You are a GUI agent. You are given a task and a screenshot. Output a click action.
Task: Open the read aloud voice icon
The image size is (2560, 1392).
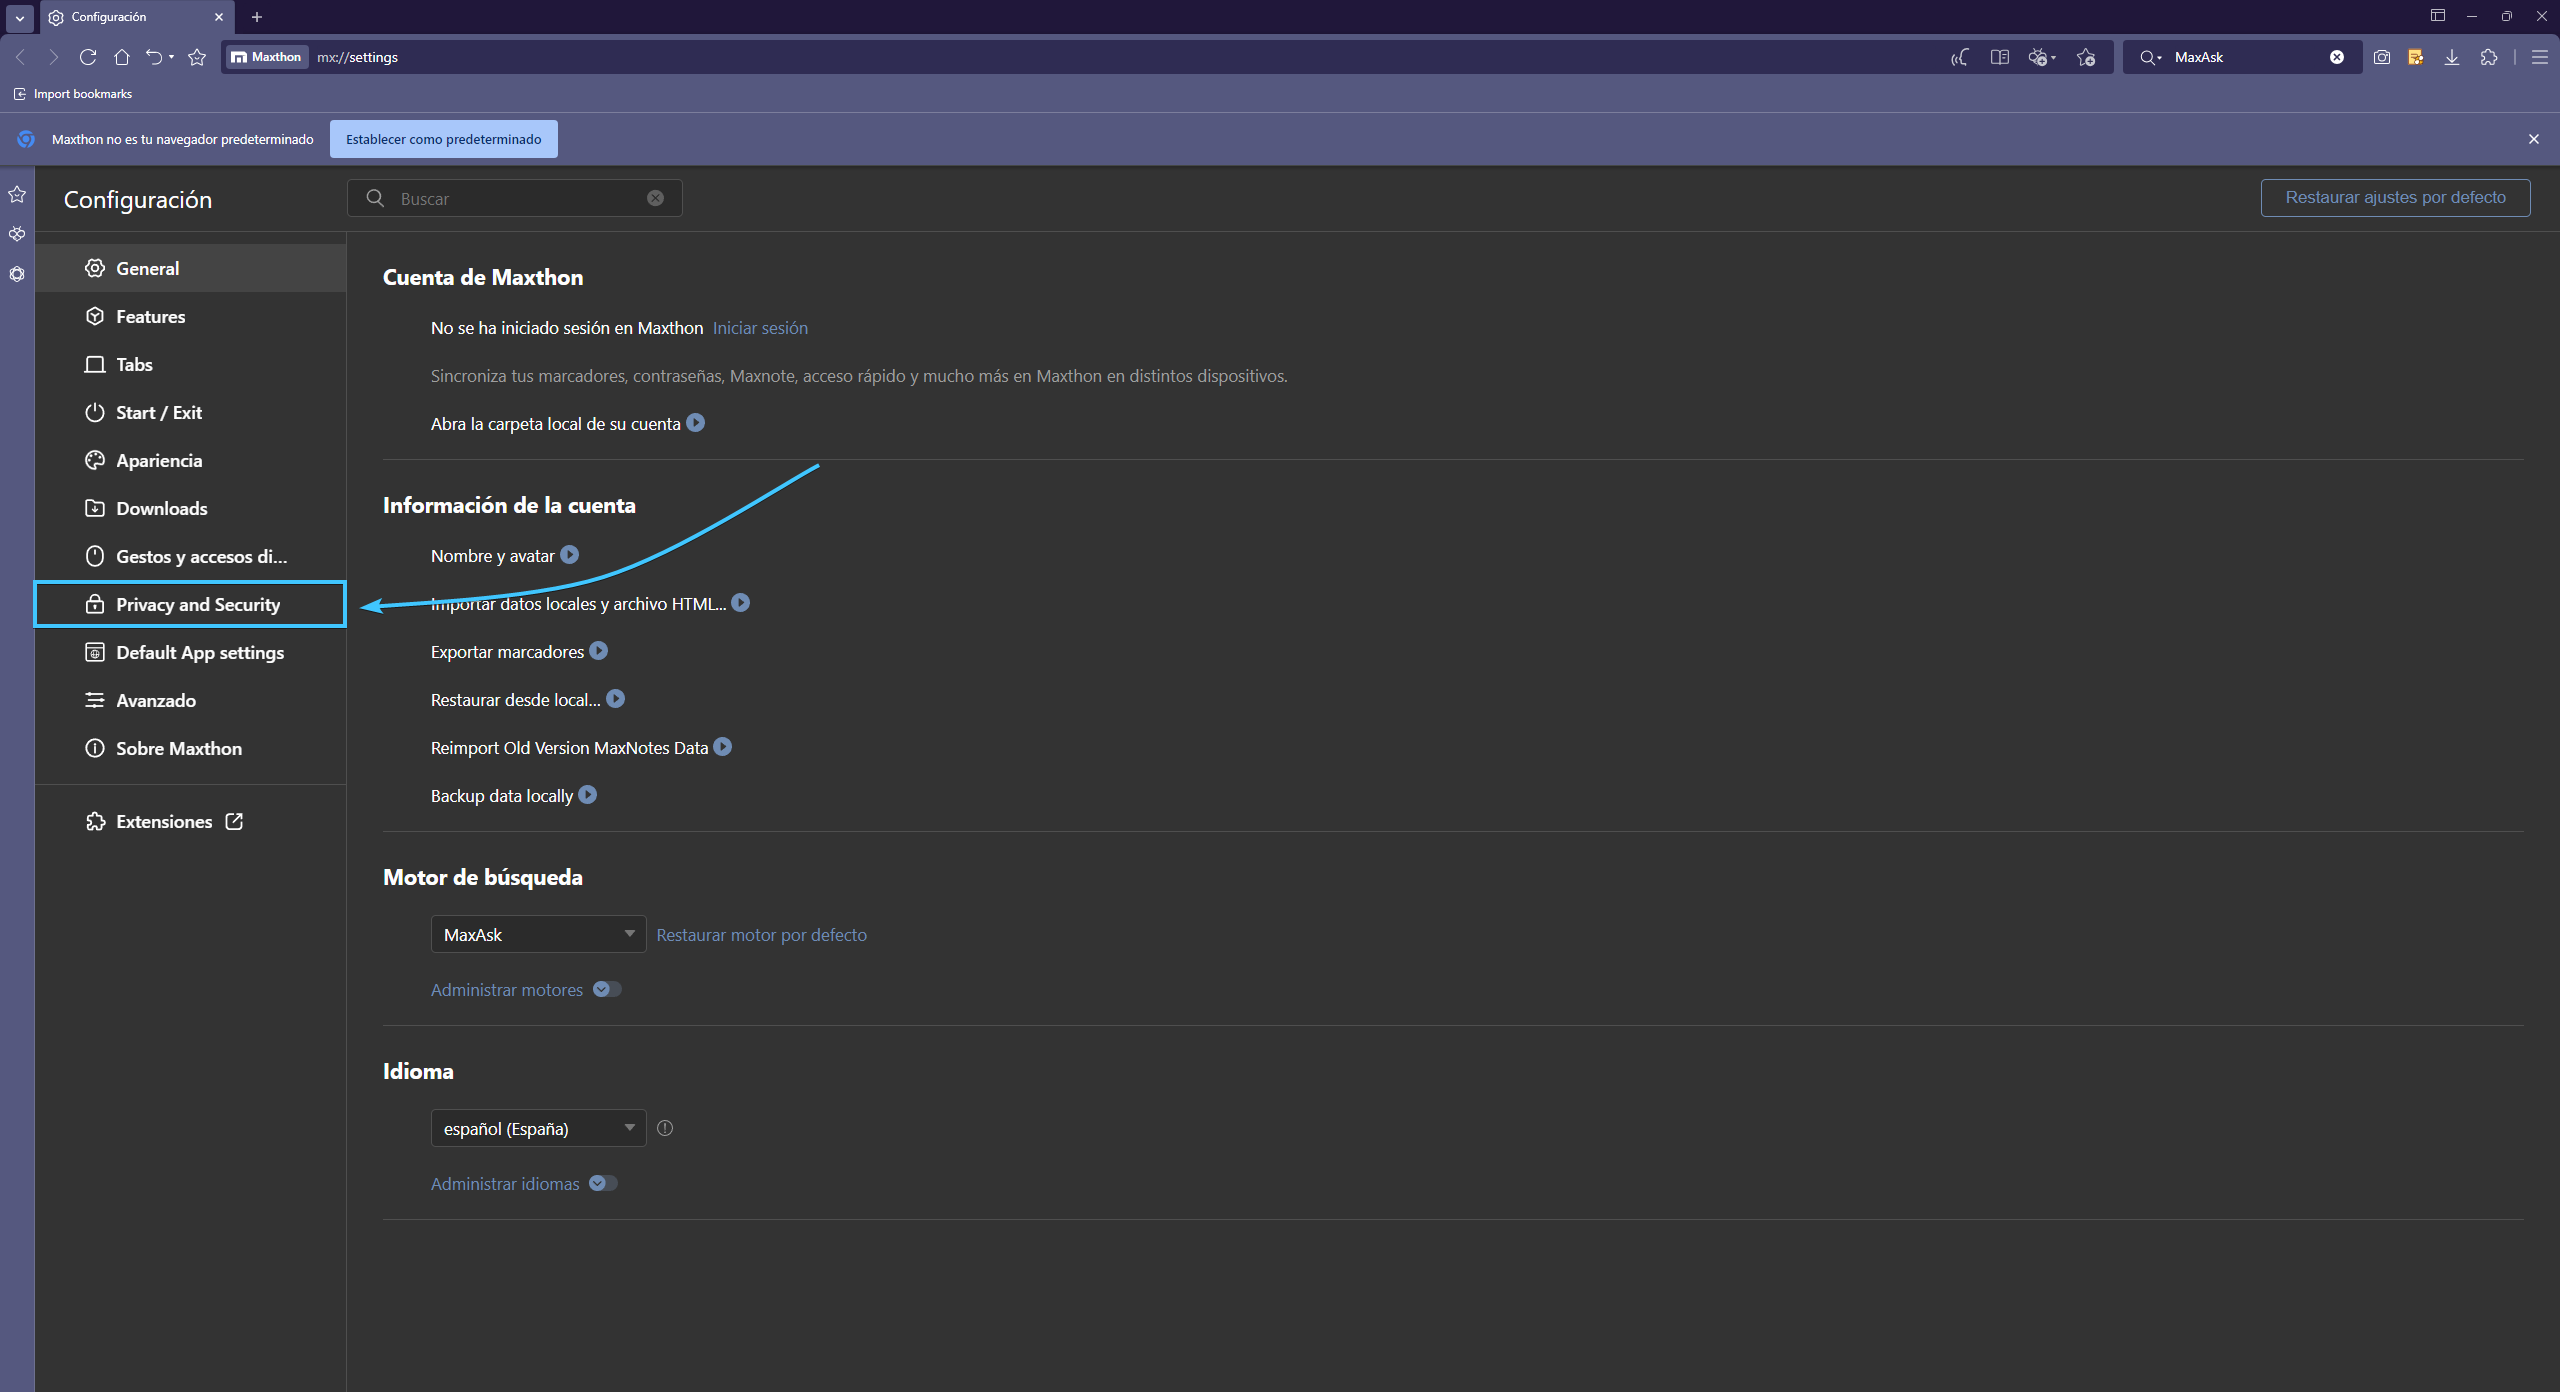tap(1959, 57)
